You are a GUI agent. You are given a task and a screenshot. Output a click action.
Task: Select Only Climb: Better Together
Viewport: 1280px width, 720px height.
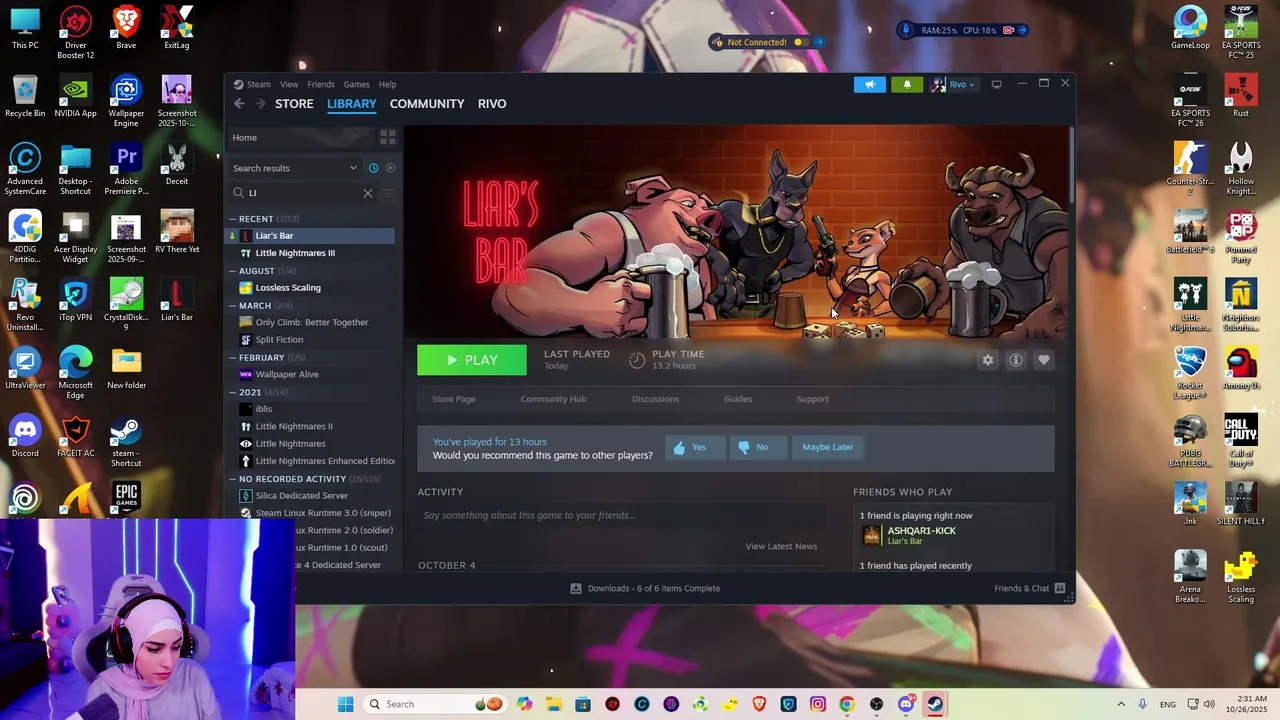pos(312,322)
